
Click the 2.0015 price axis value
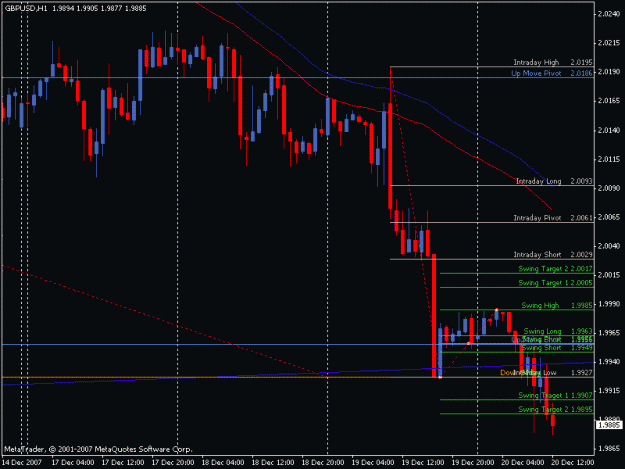coord(609,275)
